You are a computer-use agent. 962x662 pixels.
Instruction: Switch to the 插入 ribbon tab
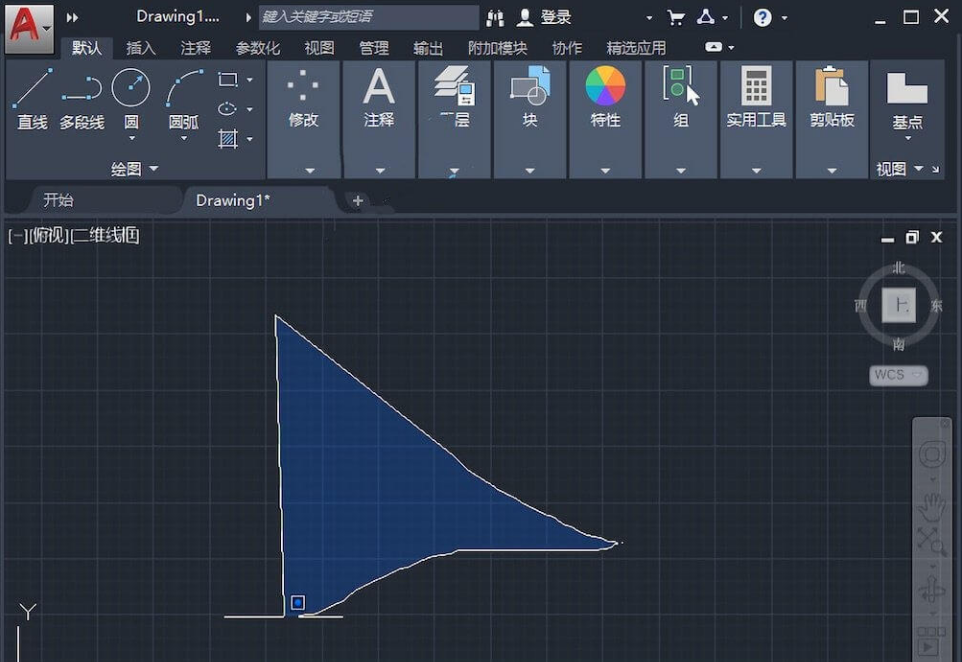(x=141, y=48)
